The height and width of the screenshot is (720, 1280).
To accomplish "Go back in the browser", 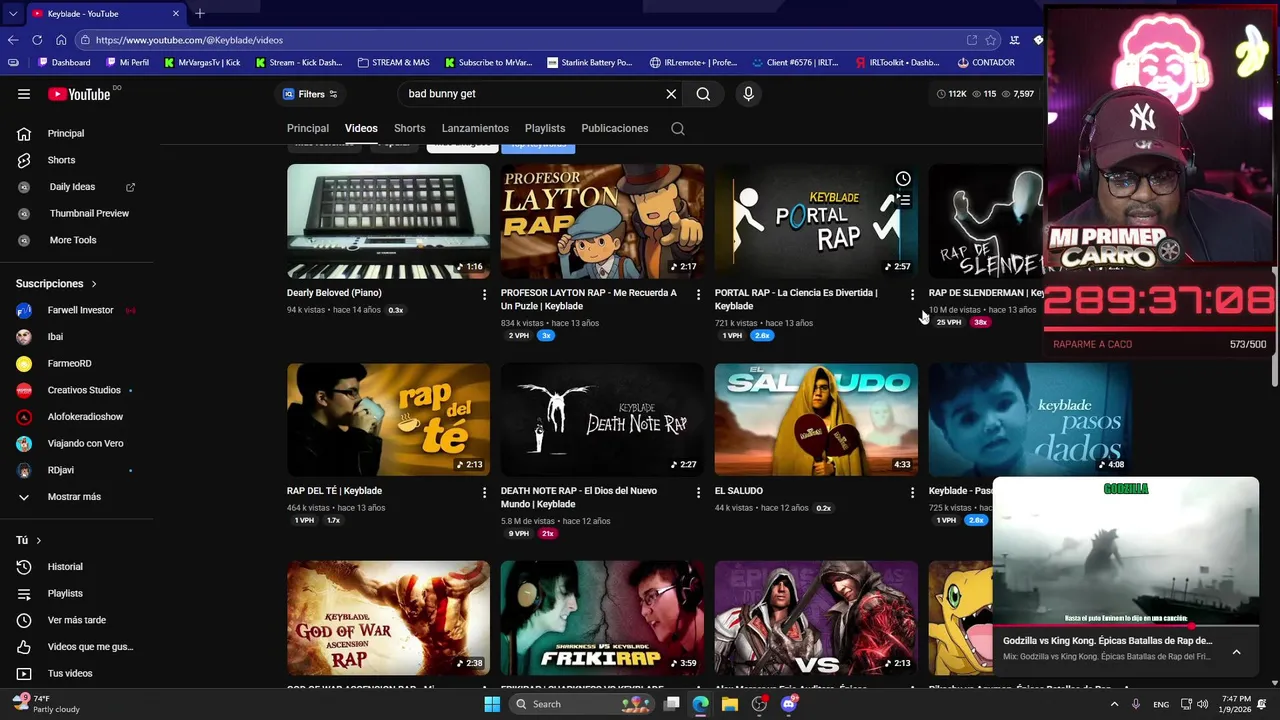I will pyautogui.click(x=13, y=40).
